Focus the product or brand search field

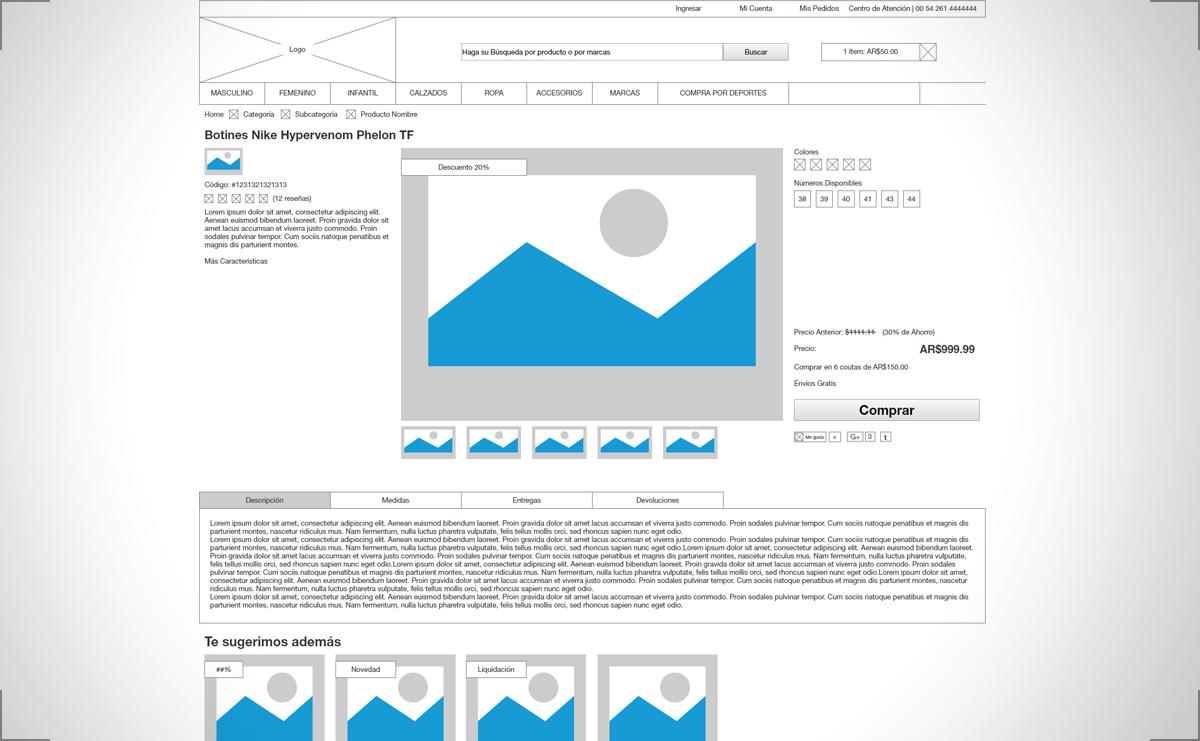[x=591, y=52]
